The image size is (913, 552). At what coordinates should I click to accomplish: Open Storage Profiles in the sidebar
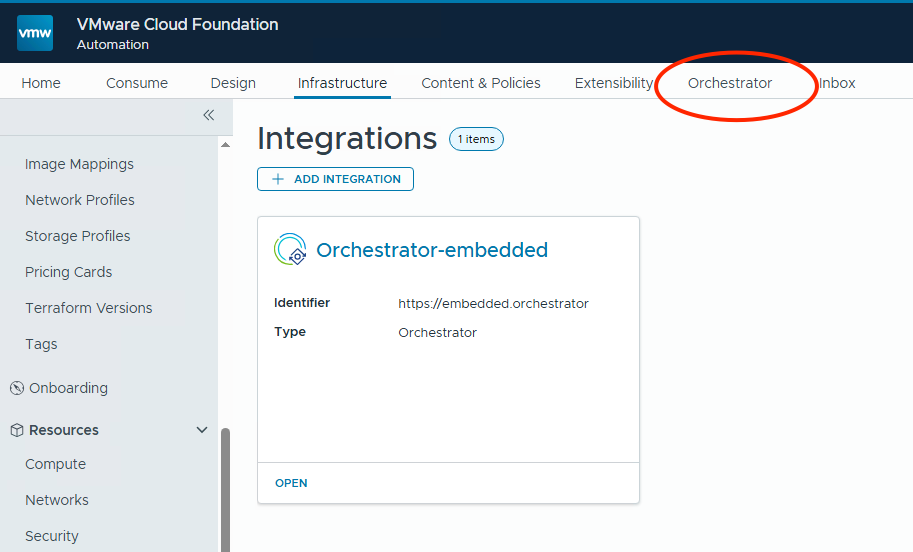click(x=78, y=236)
